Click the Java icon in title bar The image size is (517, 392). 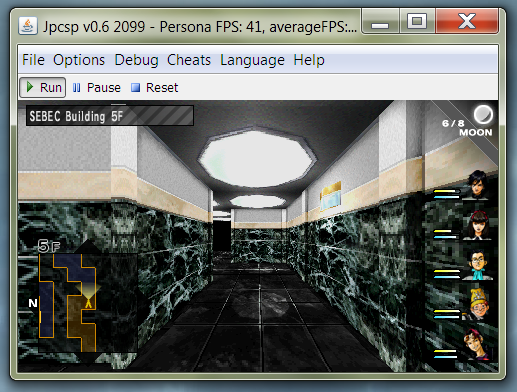(28, 26)
